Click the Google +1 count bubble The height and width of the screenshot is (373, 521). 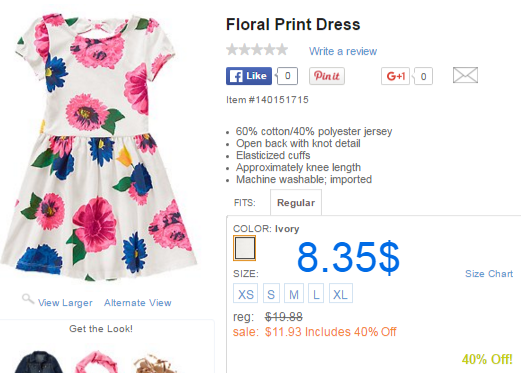click(422, 76)
